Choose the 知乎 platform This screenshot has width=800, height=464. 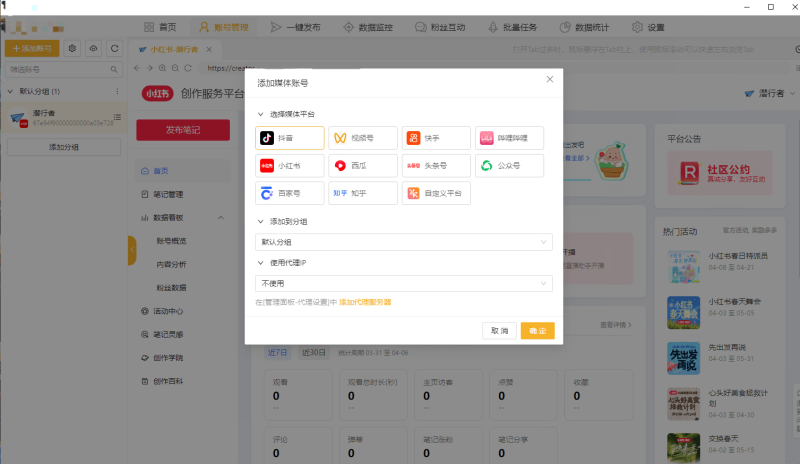tap(363, 193)
